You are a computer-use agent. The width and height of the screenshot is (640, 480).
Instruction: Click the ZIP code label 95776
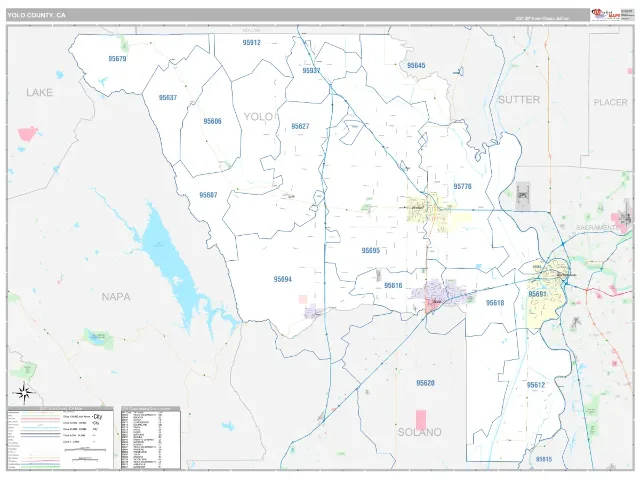[462, 187]
